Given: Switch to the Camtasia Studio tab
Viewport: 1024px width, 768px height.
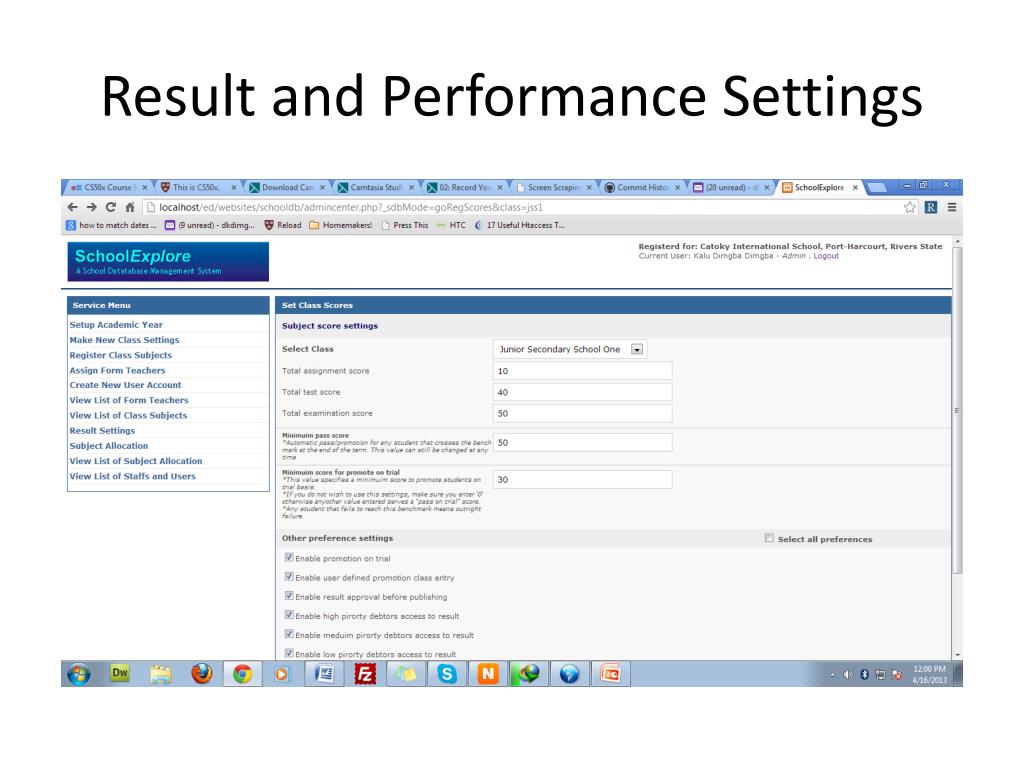Looking at the screenshot, I should click(376, 187).
